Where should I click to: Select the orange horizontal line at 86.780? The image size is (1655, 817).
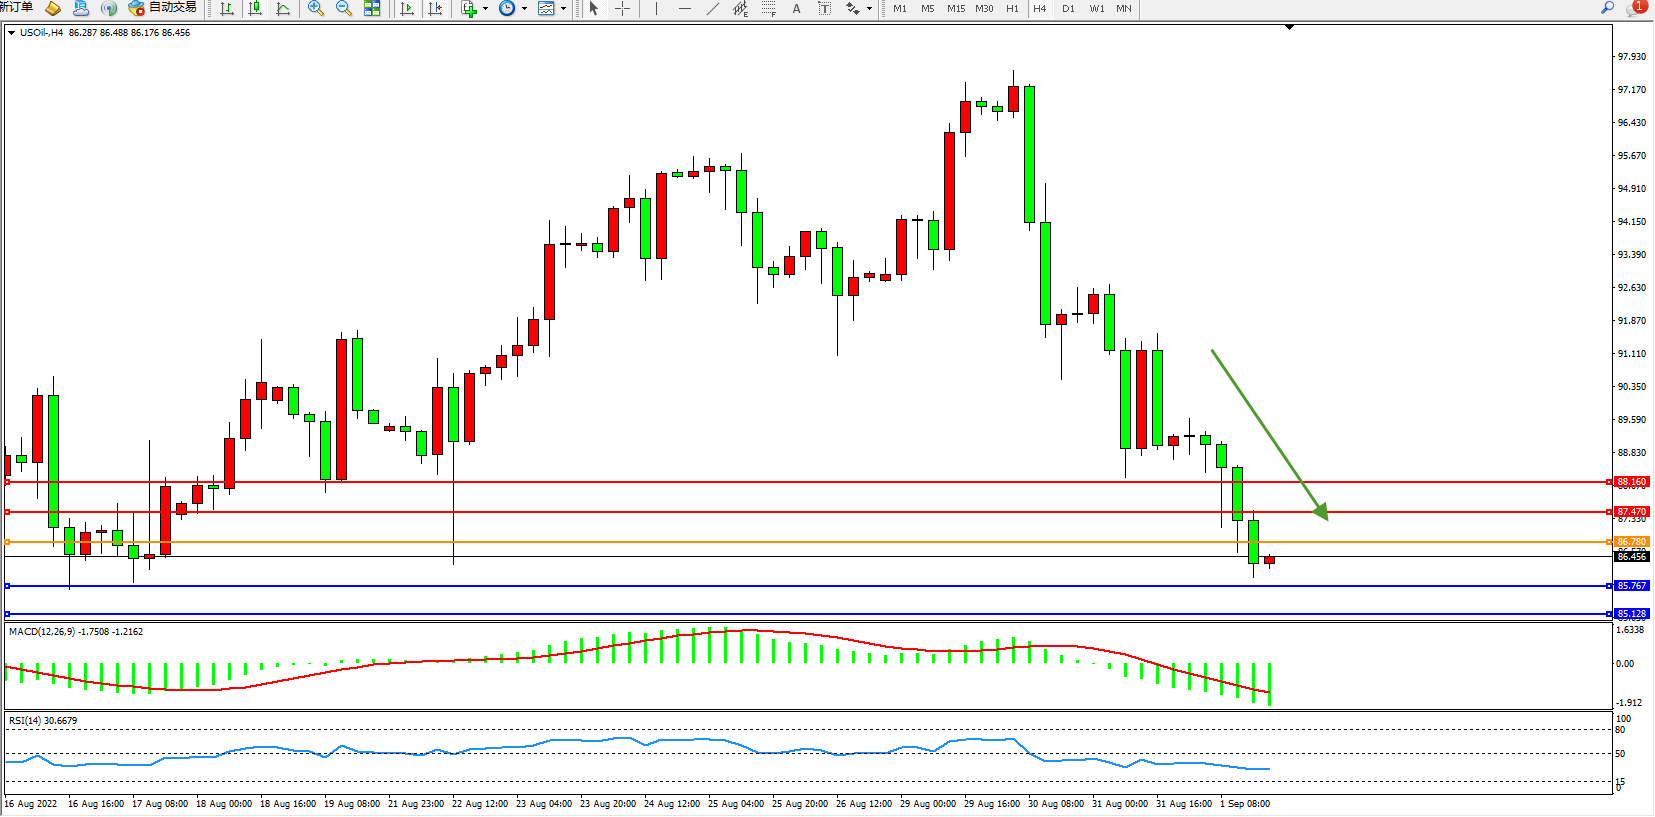tap(800, 542)
